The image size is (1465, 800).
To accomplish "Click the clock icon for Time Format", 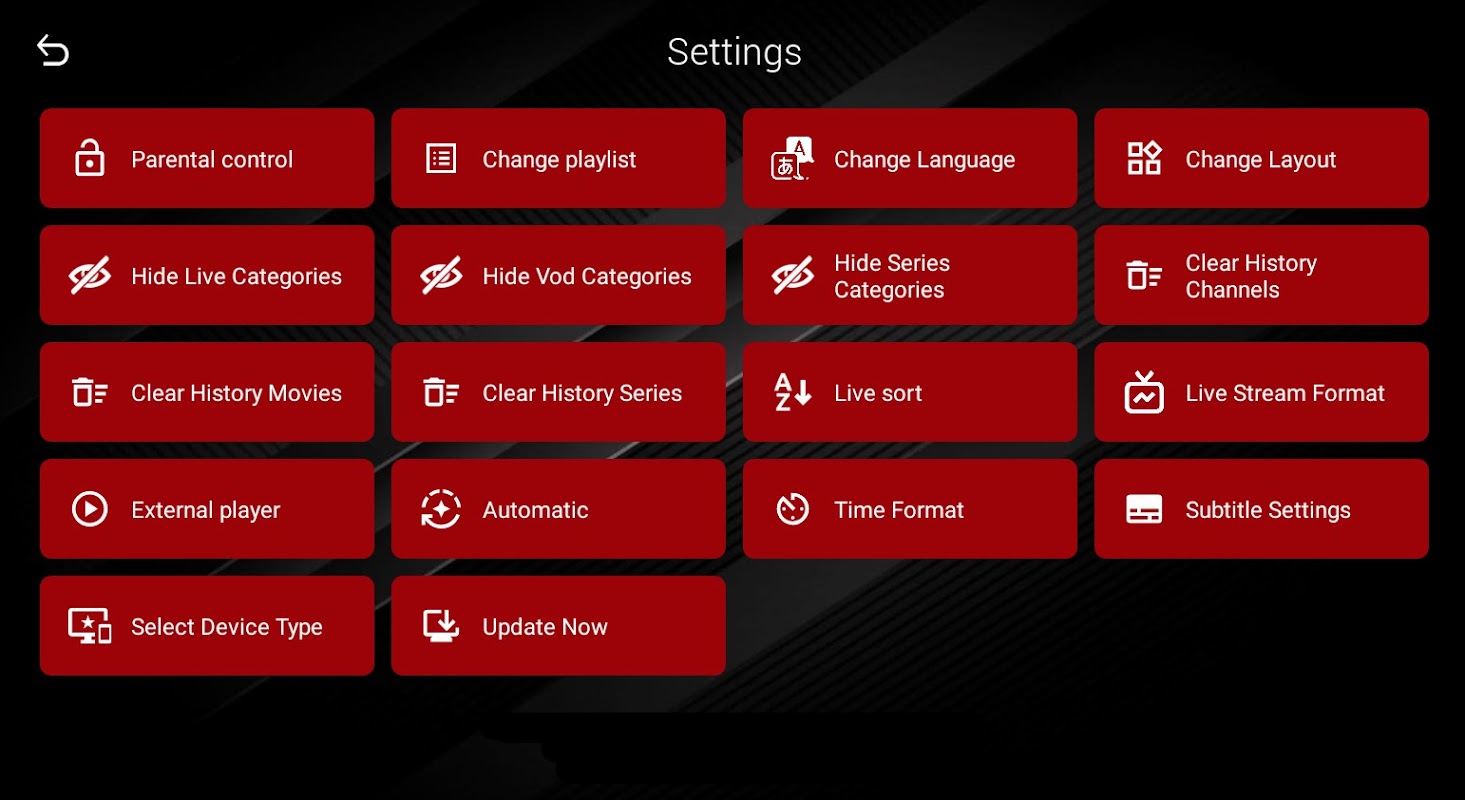I will click(793, 509).
